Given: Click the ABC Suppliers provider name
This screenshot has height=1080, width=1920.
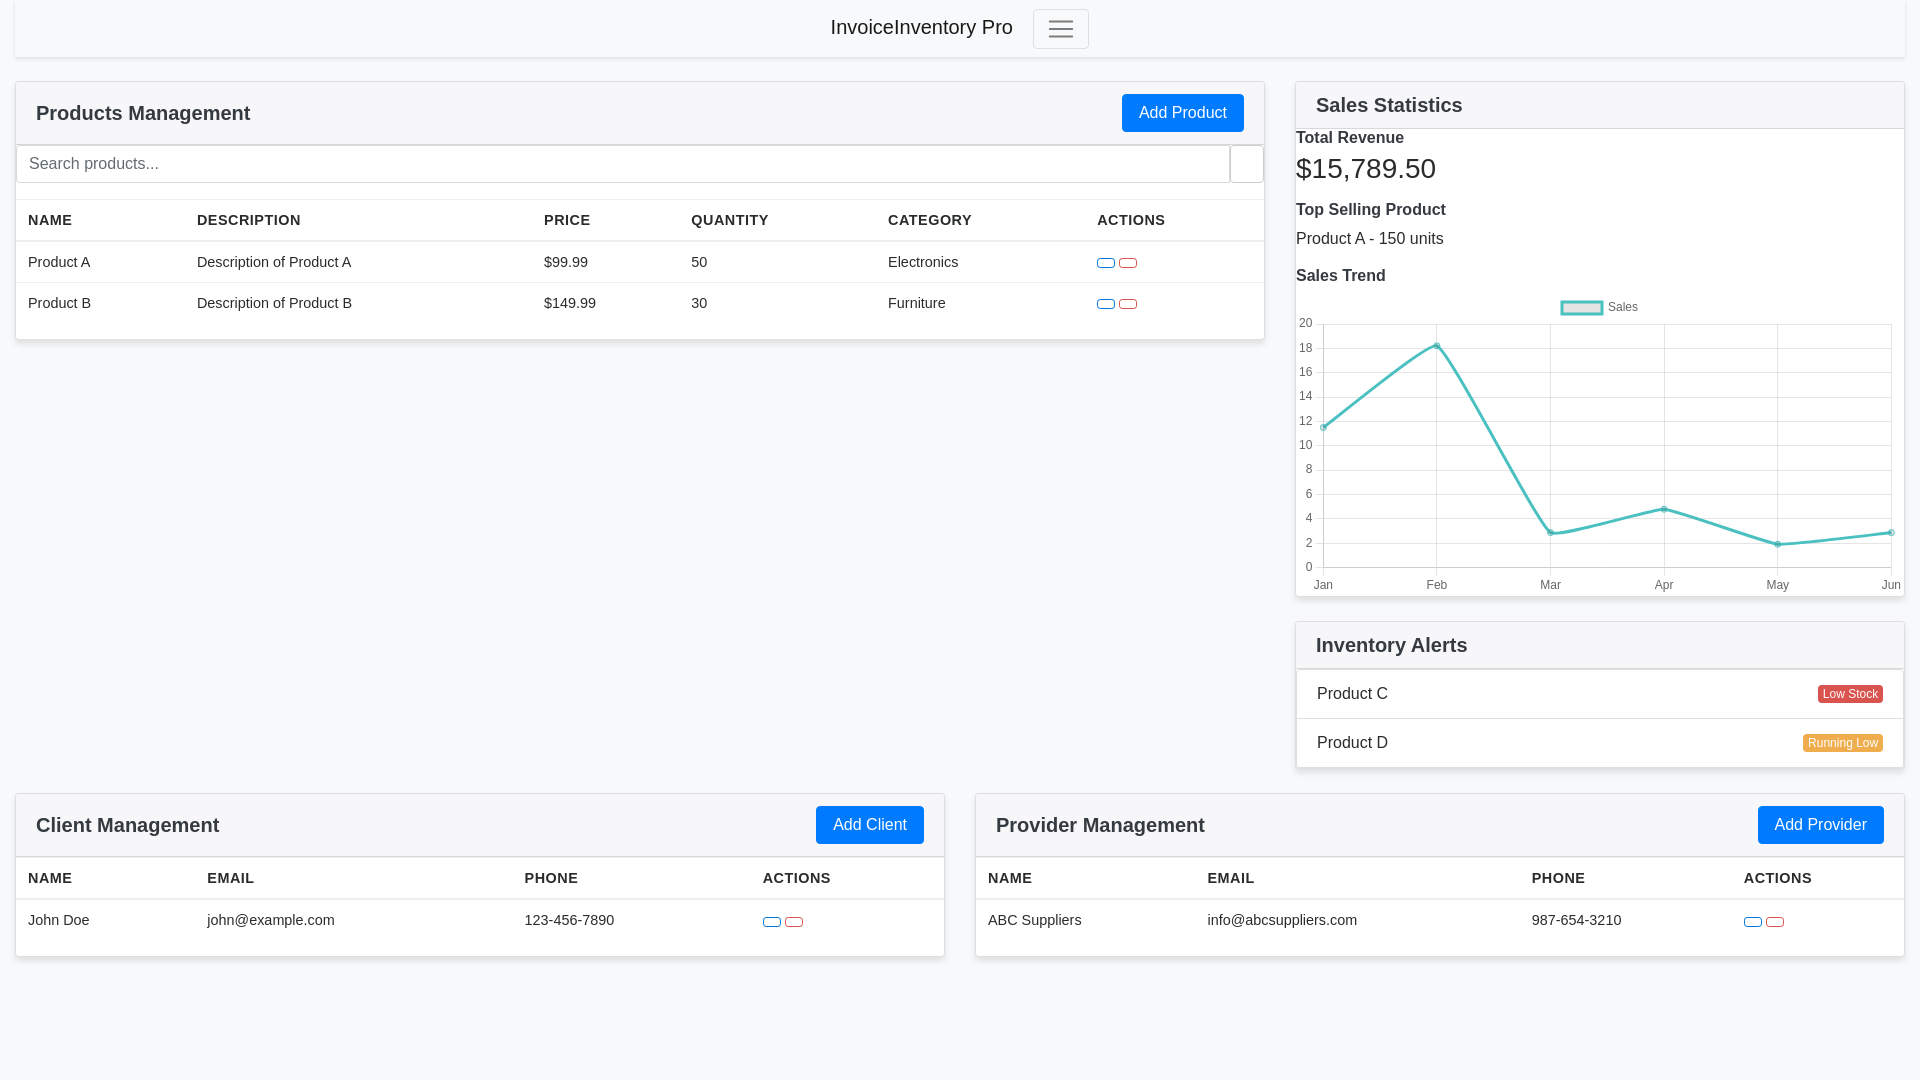Looking at the screenshot, I should pos(1035,920).
